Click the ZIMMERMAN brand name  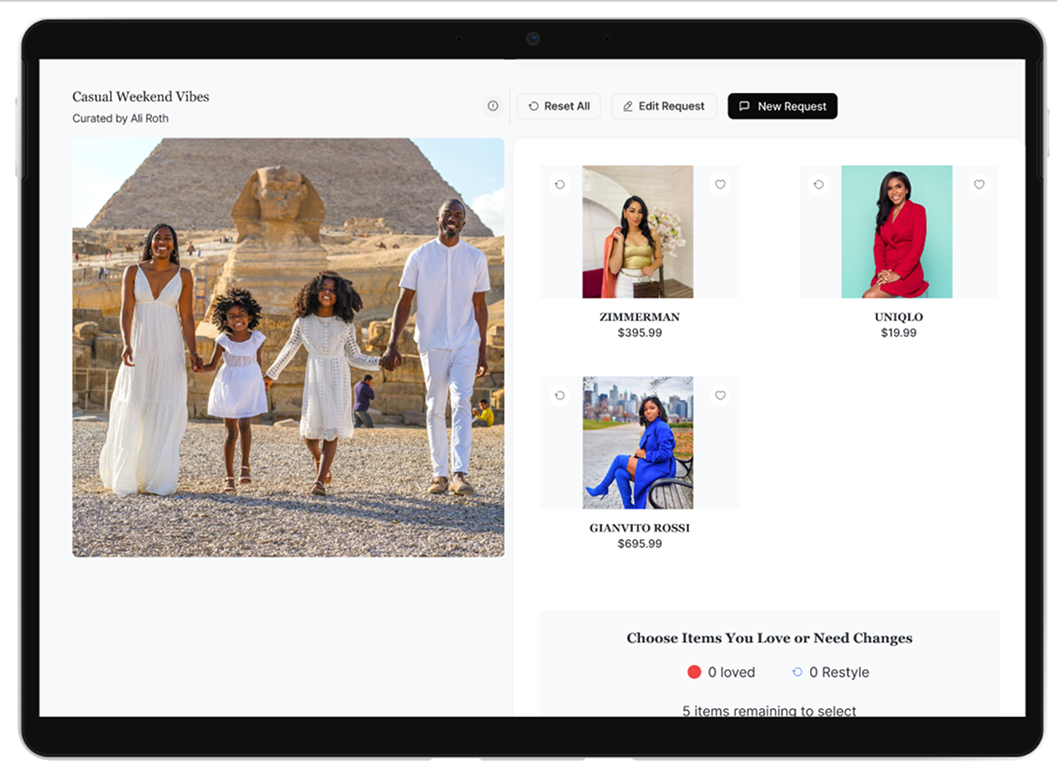(639, 317)
